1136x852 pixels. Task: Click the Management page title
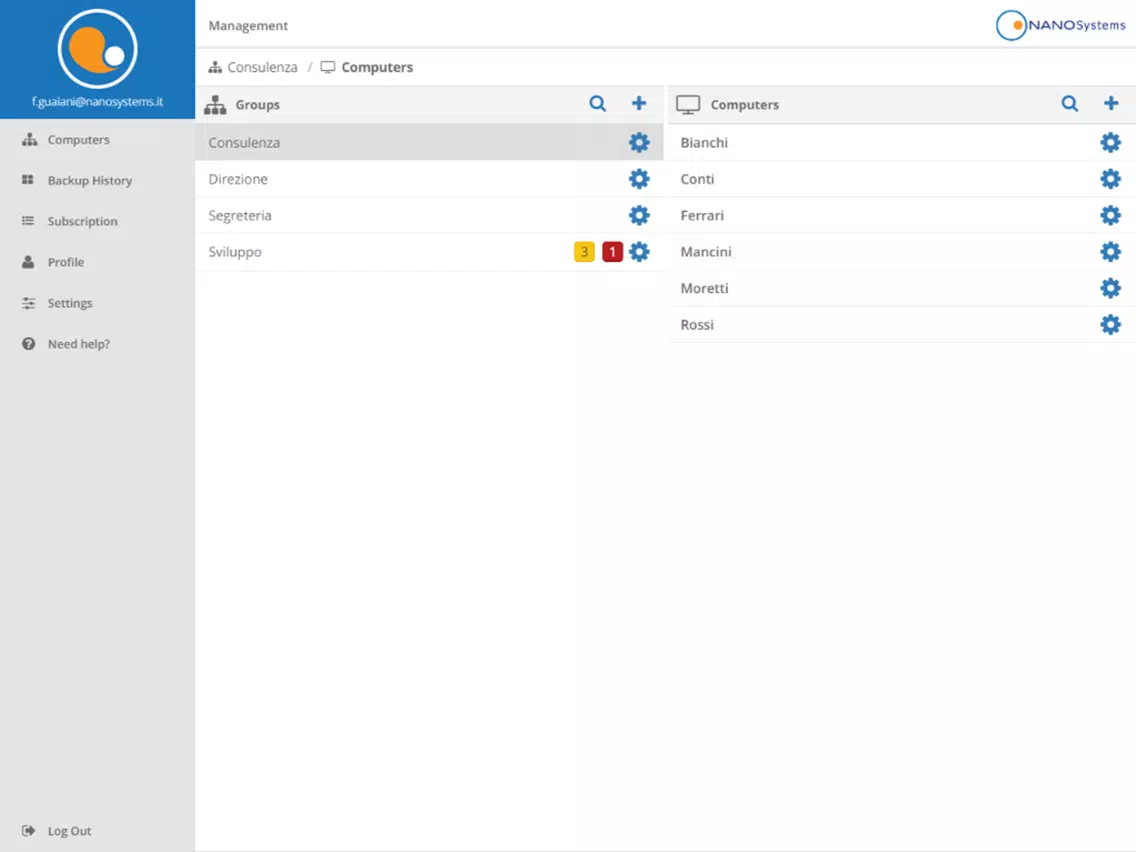(248, 26)
